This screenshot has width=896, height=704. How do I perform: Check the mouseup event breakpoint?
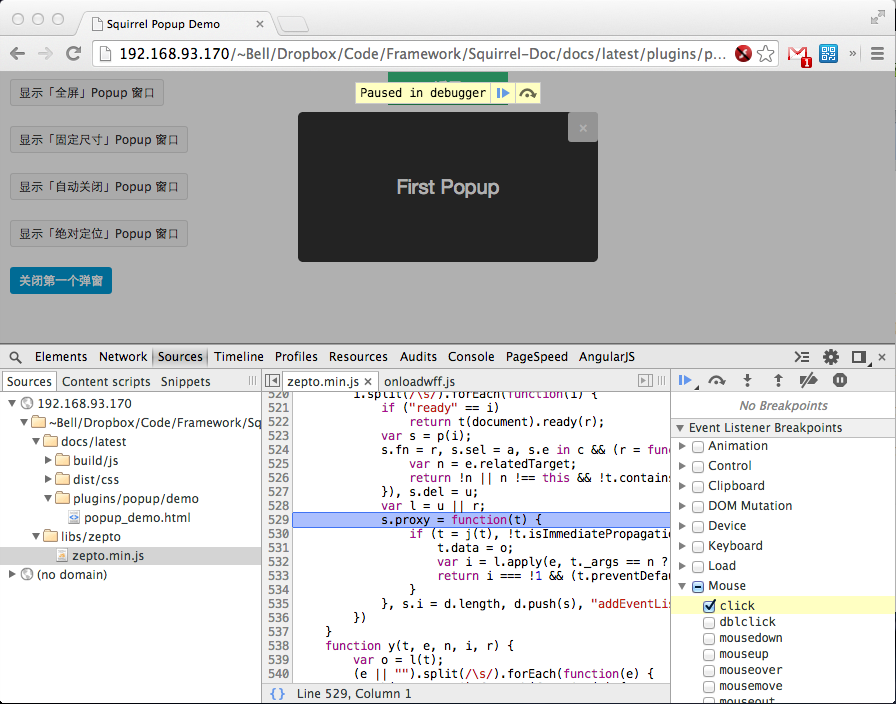pos(709,655)
